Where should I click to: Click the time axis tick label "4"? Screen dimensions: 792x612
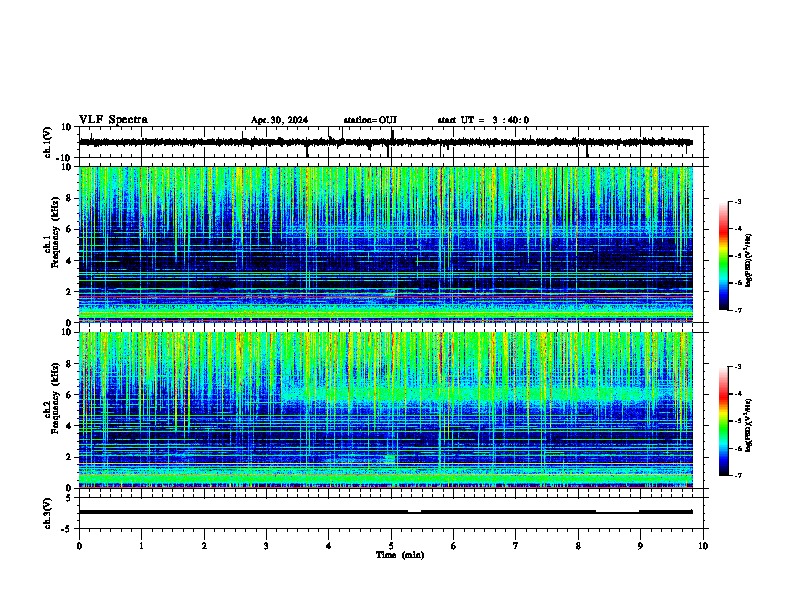click(x=328, y=546)
